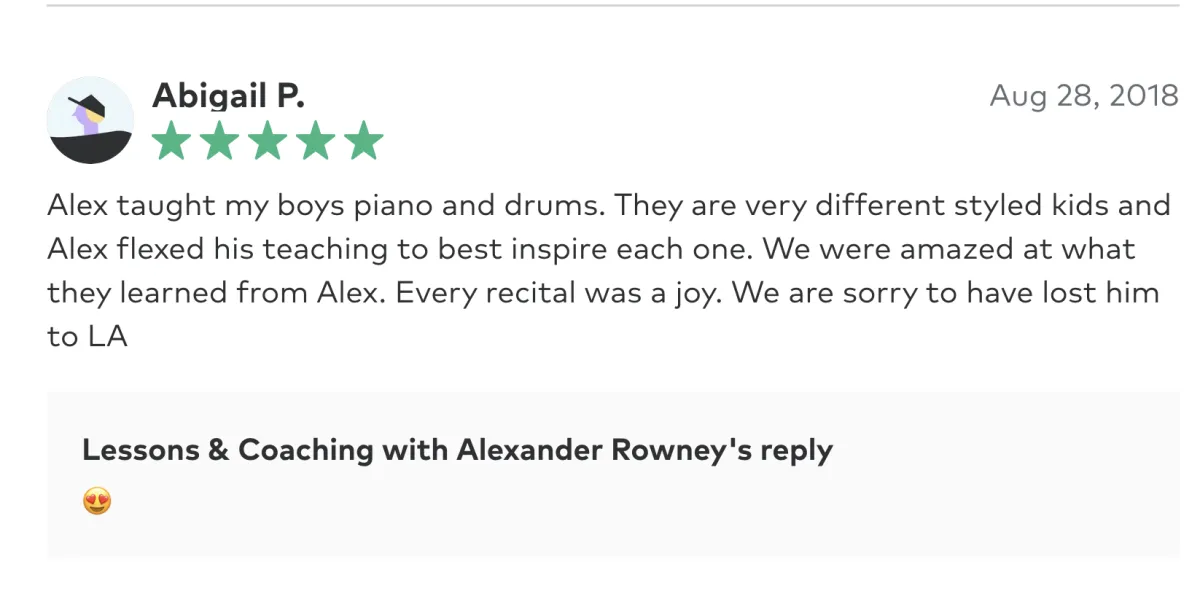Click Abigail P.'s profile avatar

[x=90, y=120]
